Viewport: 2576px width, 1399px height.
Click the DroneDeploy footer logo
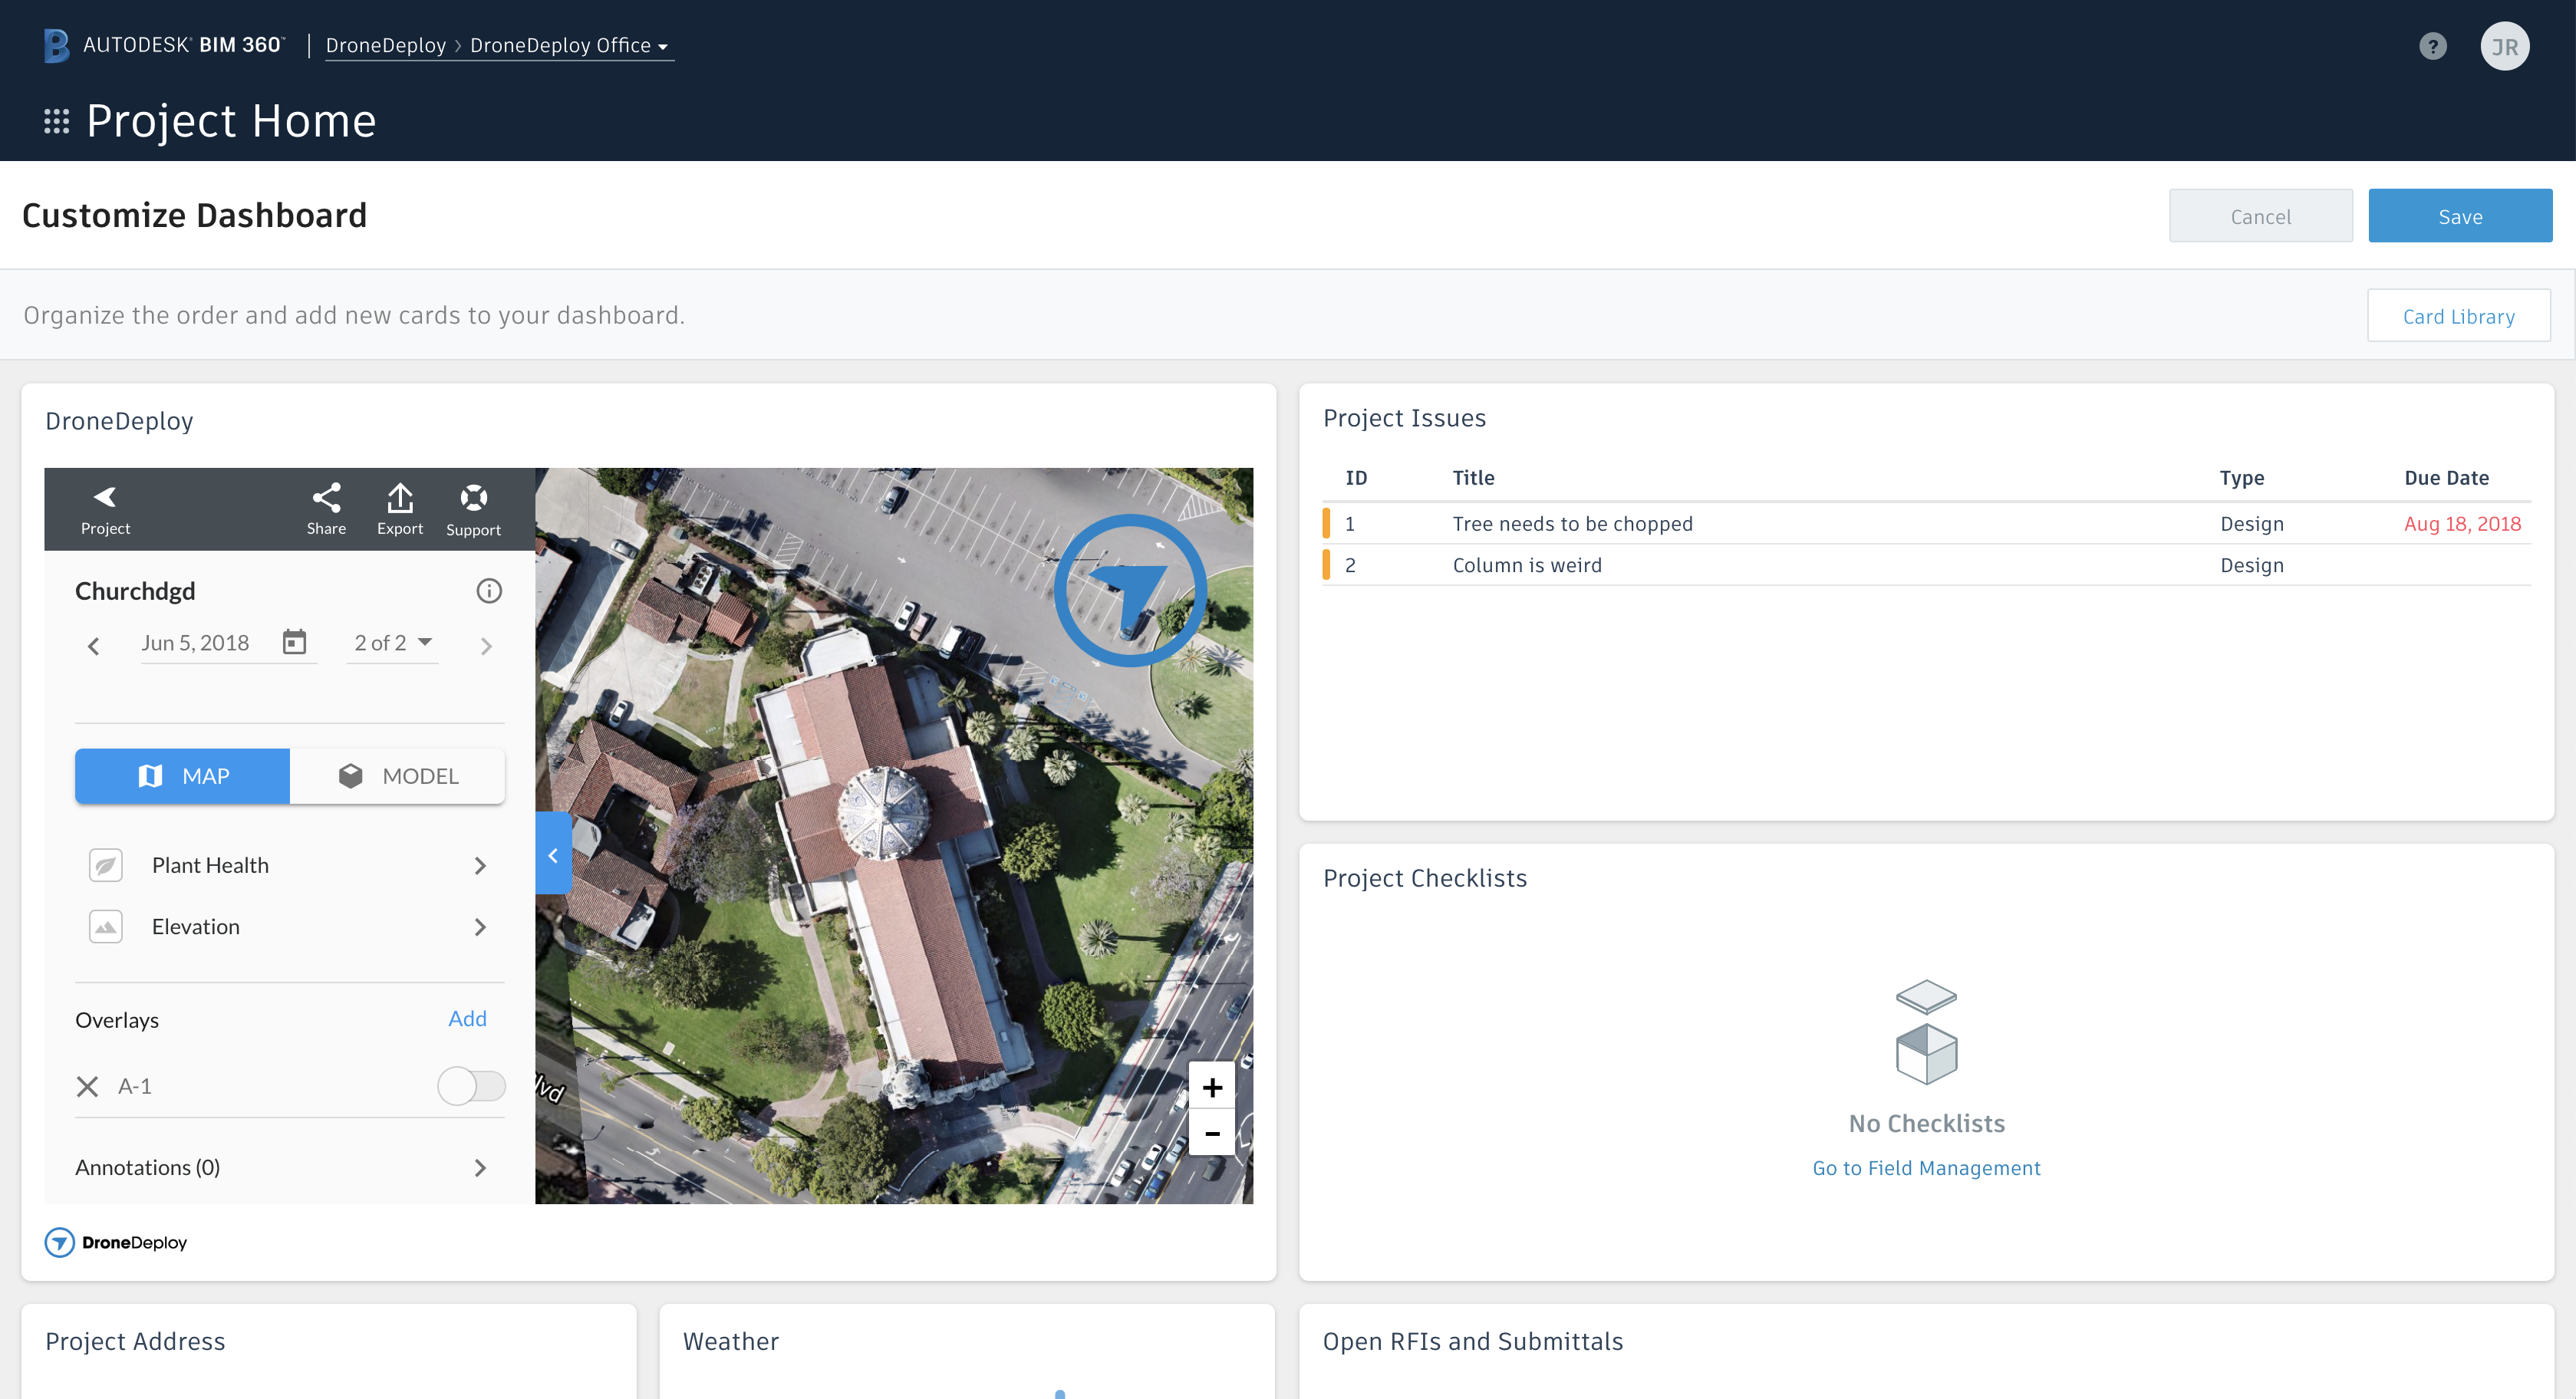point(116,1242)
